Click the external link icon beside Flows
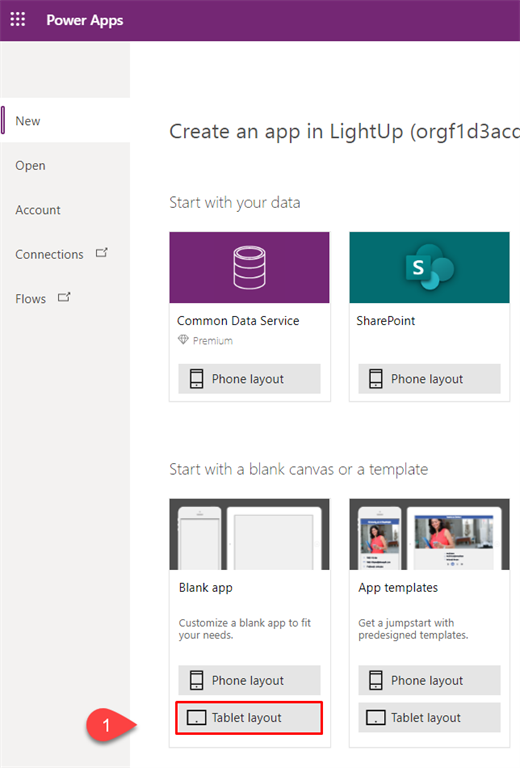Screen dimensions: 520x768 (x=64, y=297)
